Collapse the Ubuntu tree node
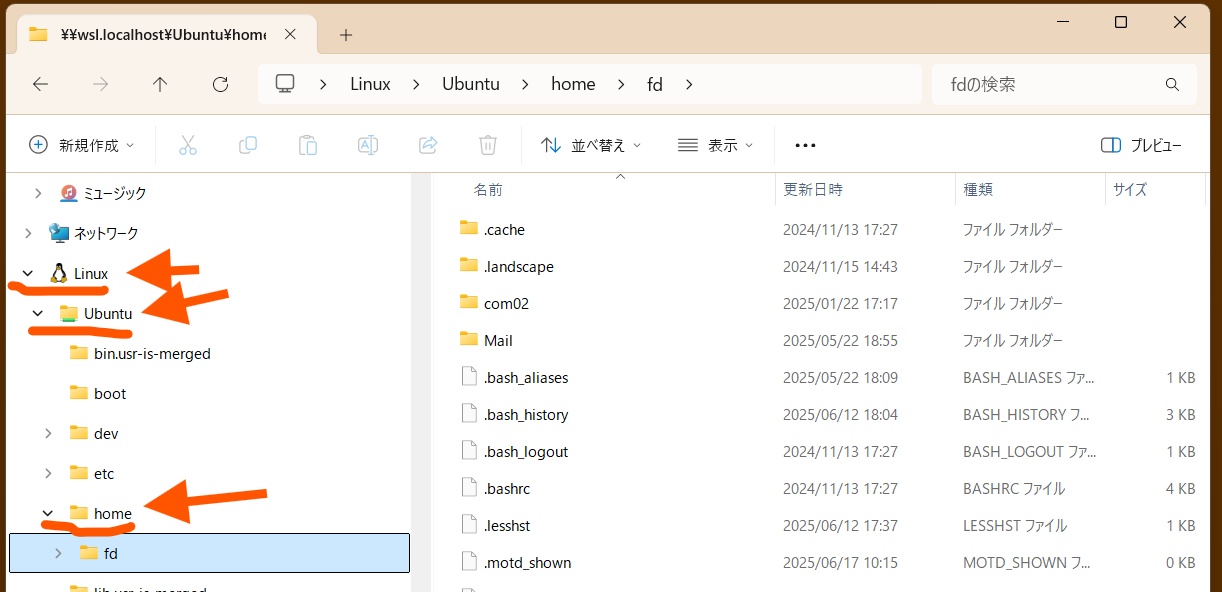 click(38, 313)
